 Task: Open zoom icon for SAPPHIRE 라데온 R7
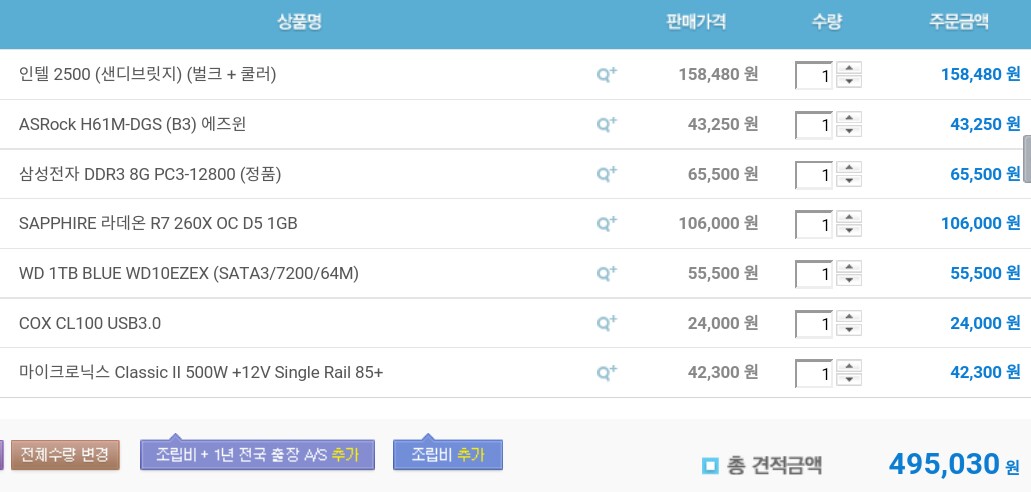606,223
